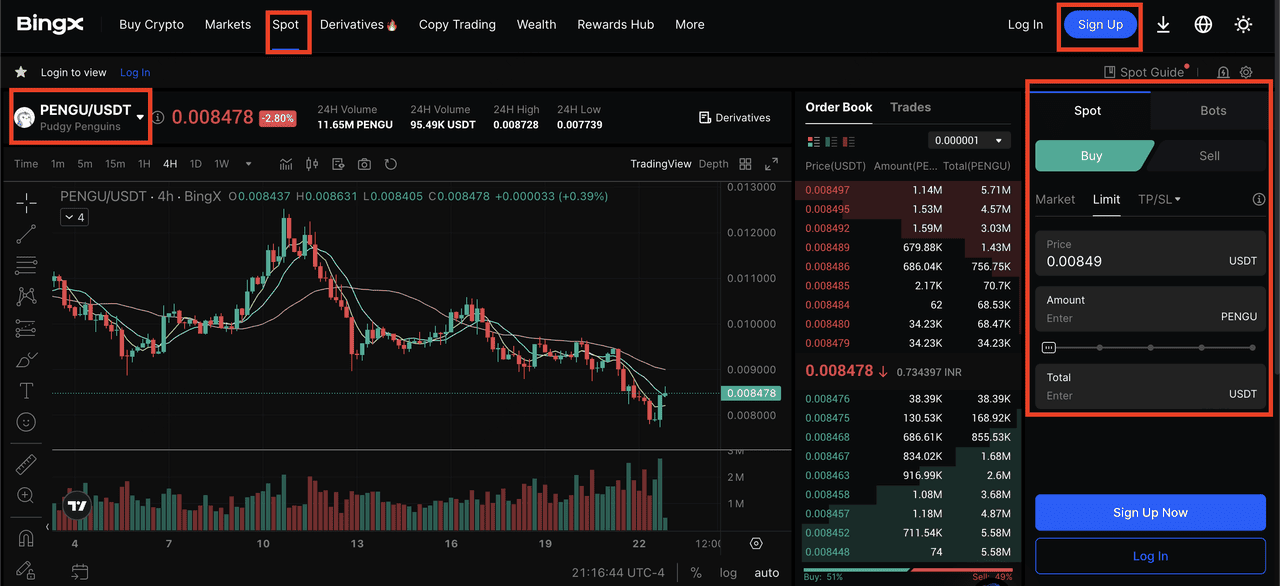Select the crosshair cursor tool
This screenshot has height=586, width=1280.
tap(26, 202)
